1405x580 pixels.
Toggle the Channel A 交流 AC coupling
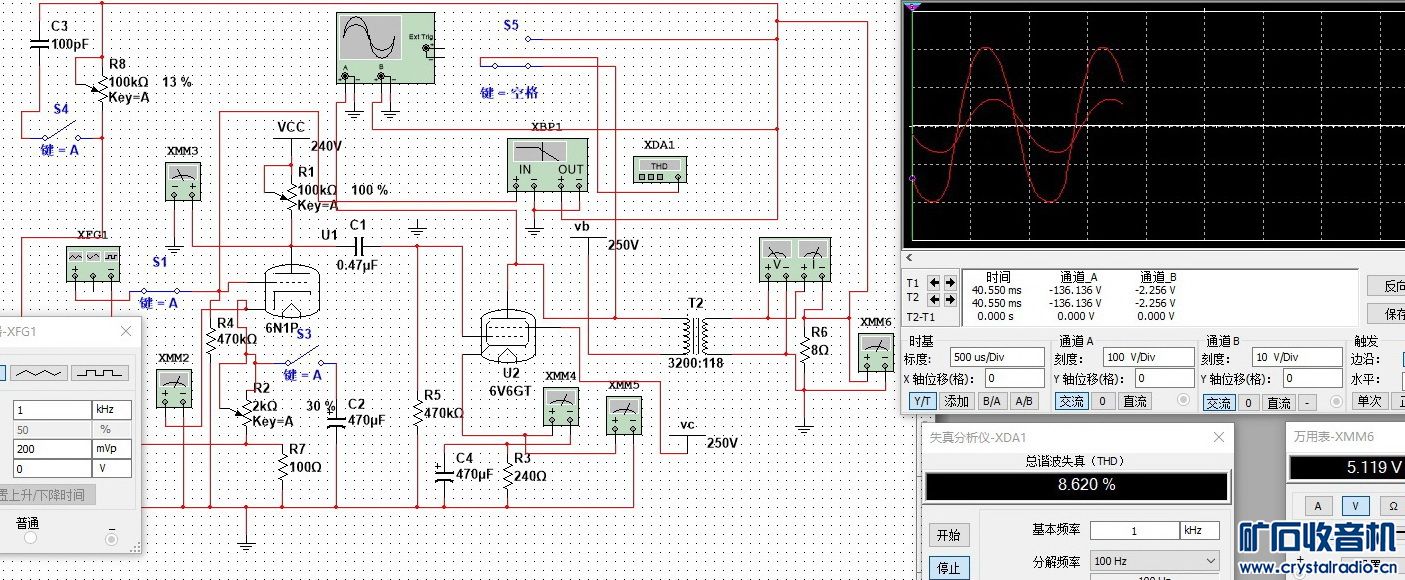[x=1071, y=401]
